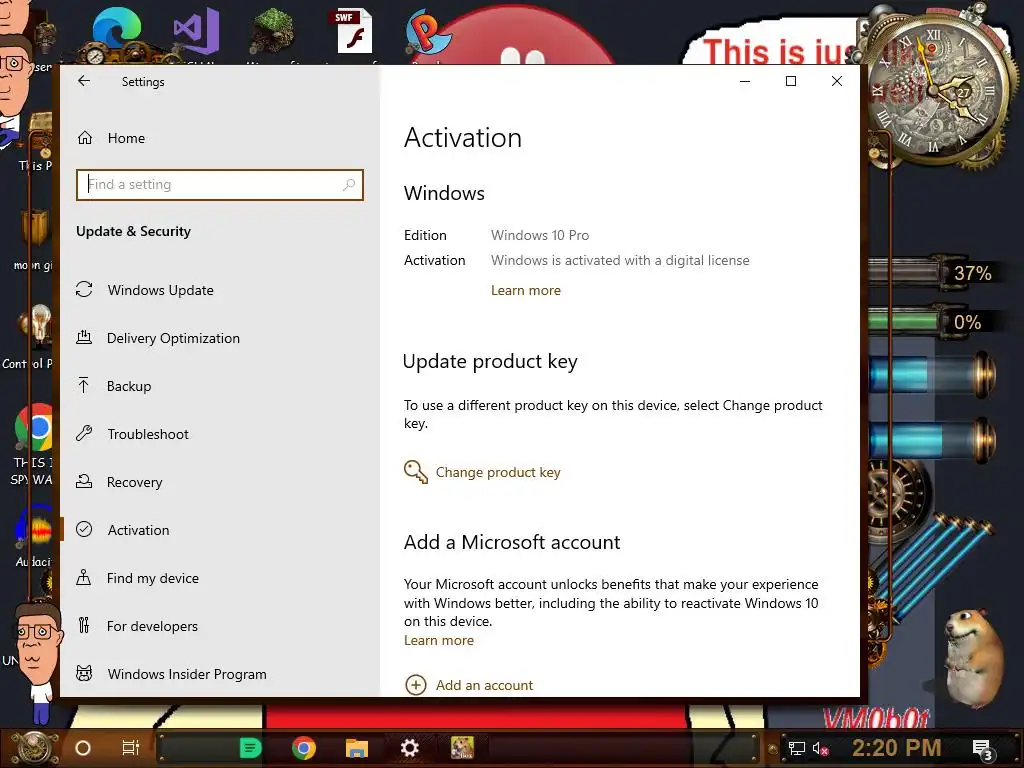Click the Activation checkmark circle icon
This screenshot has width=1024, height=768.
(84, 529)
